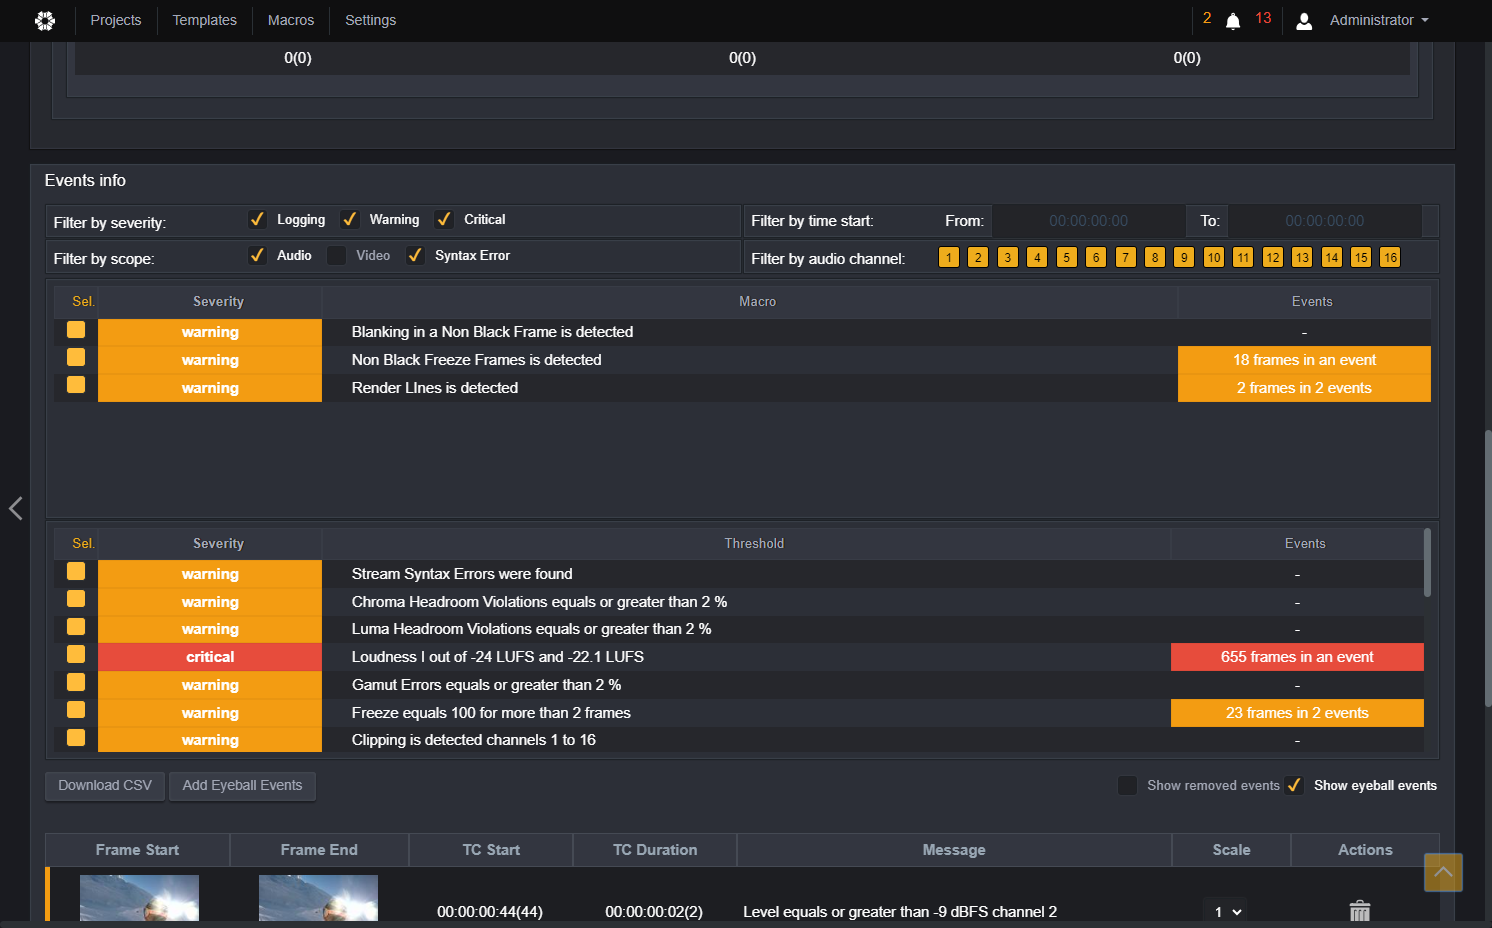Click the application logo icon
Screen dimensions: 1492x928
tap(45, 20)
